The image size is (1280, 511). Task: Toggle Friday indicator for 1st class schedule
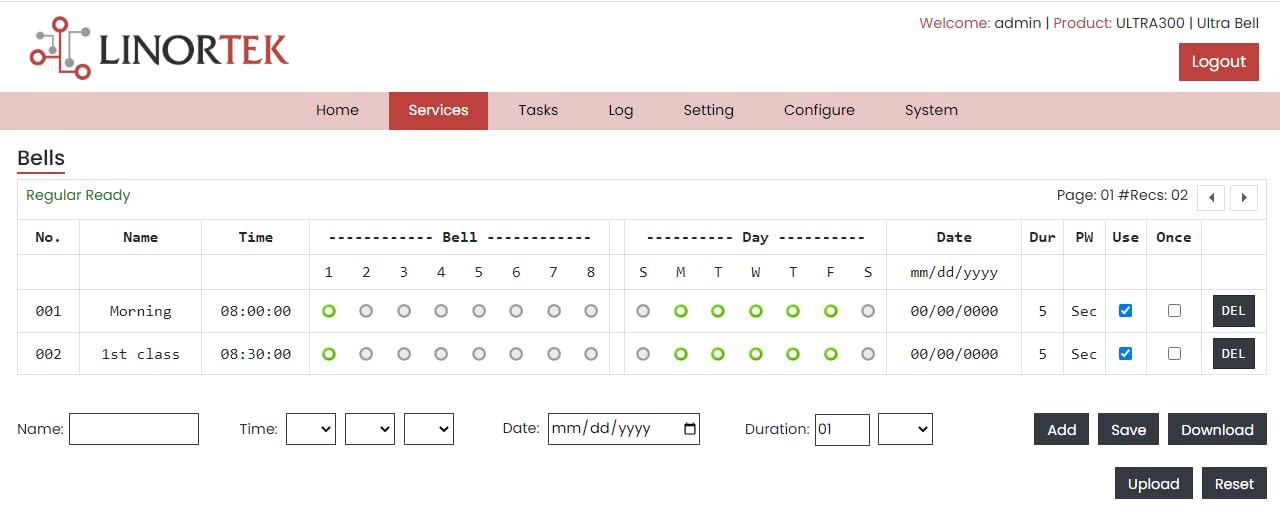pos(830,354)
